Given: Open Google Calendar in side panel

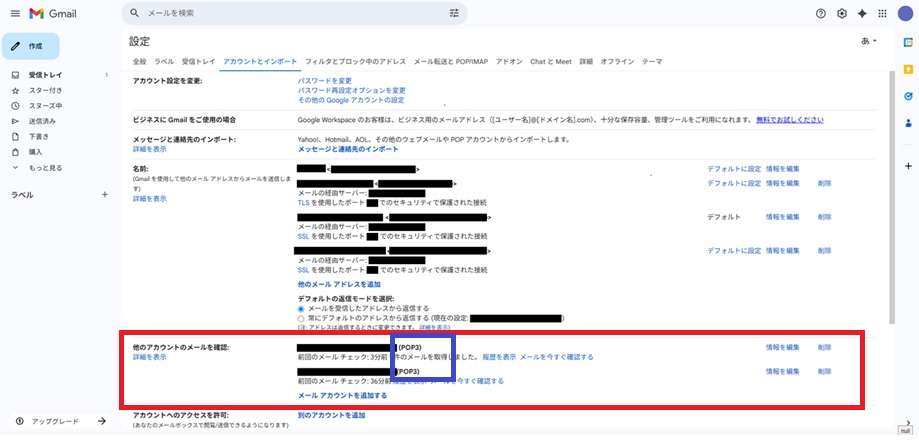Looking at the screenshot, I should coord(907,44).
